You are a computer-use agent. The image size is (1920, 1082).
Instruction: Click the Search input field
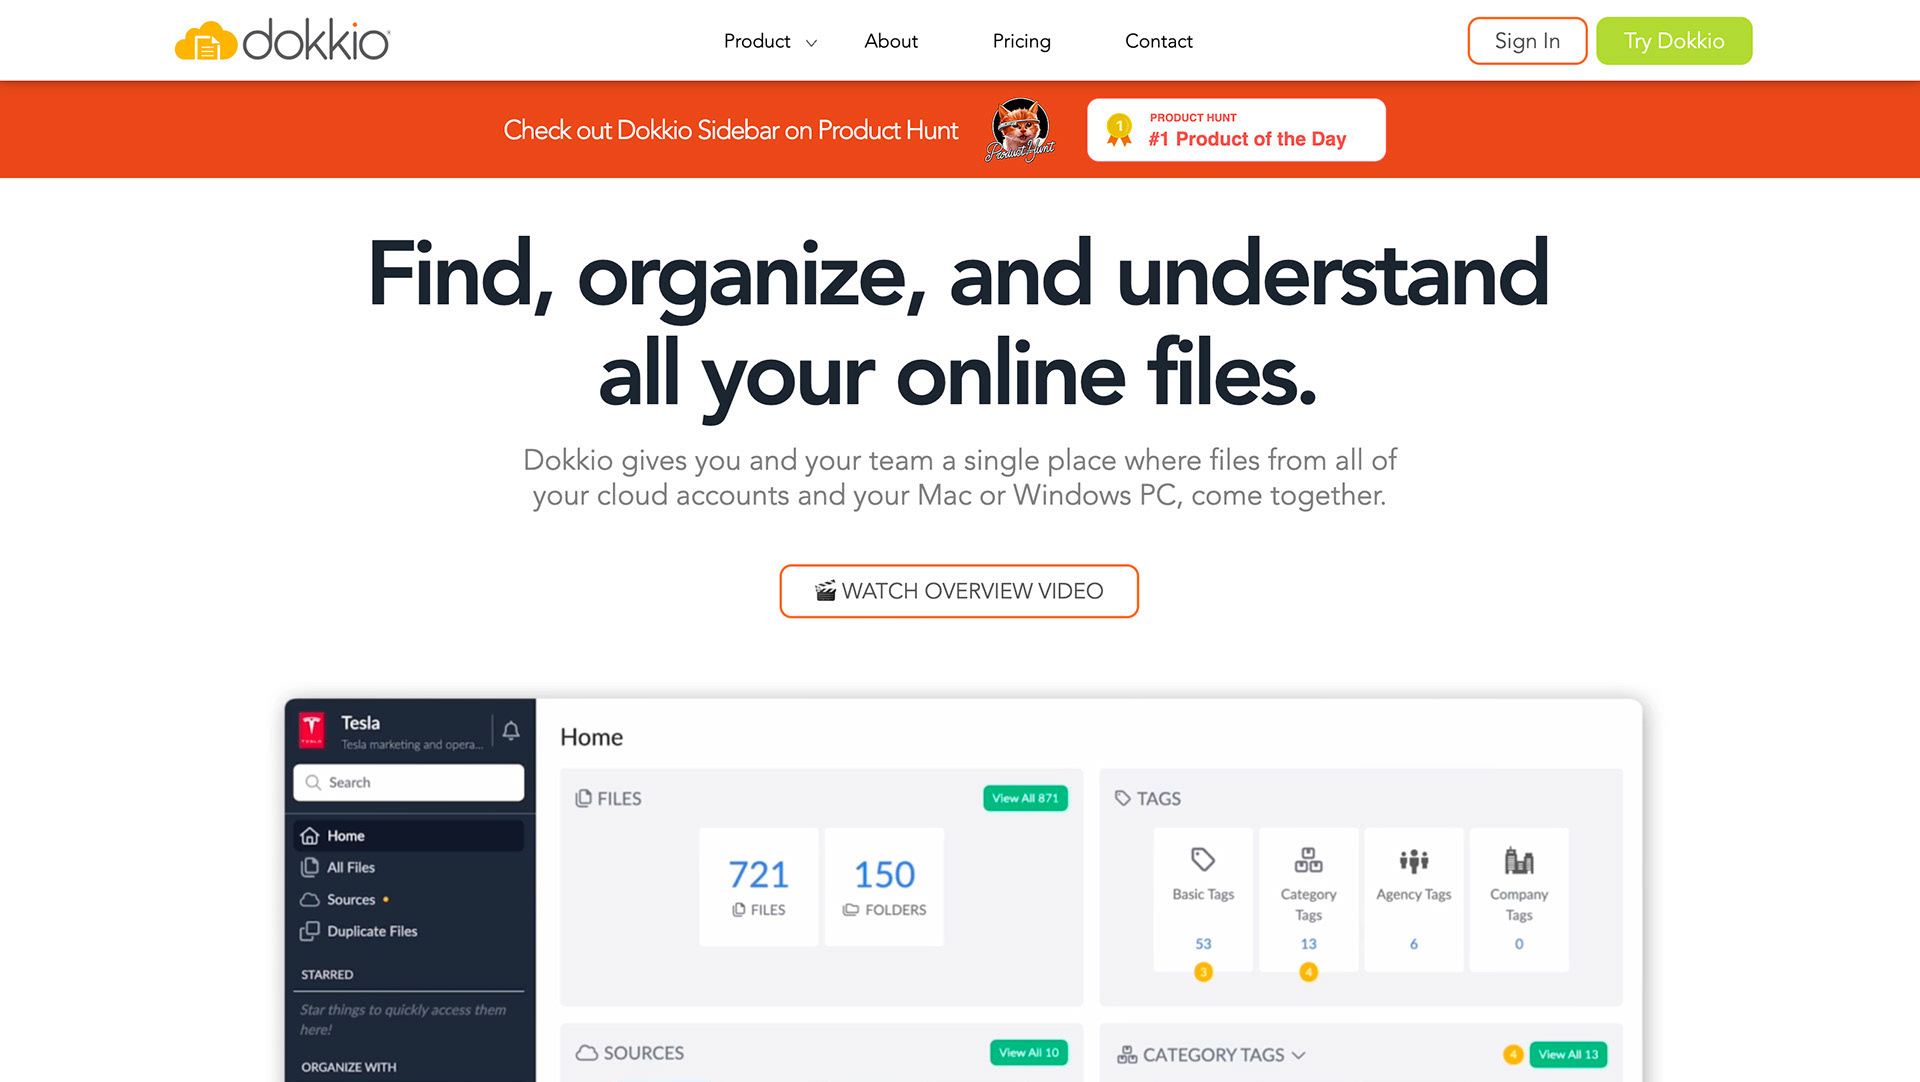tap(408, 782)
